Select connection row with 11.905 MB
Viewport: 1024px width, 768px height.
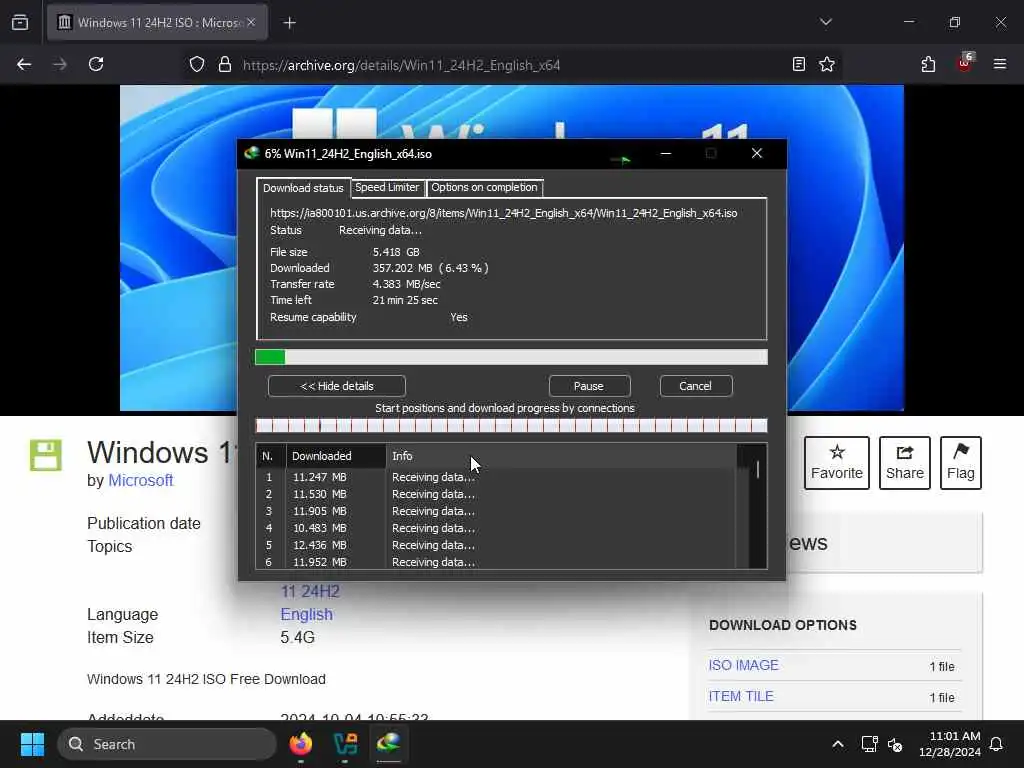click(x=496, y=511)
